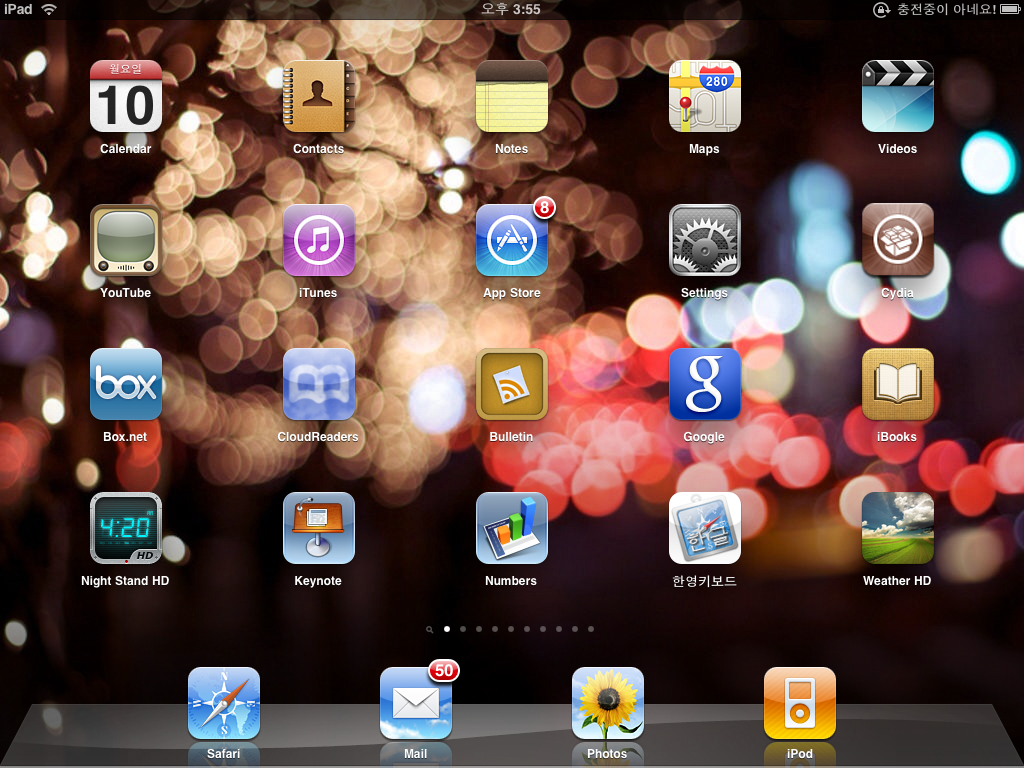
Task: Launch iPod from the dock
Action: coord(799,703)
